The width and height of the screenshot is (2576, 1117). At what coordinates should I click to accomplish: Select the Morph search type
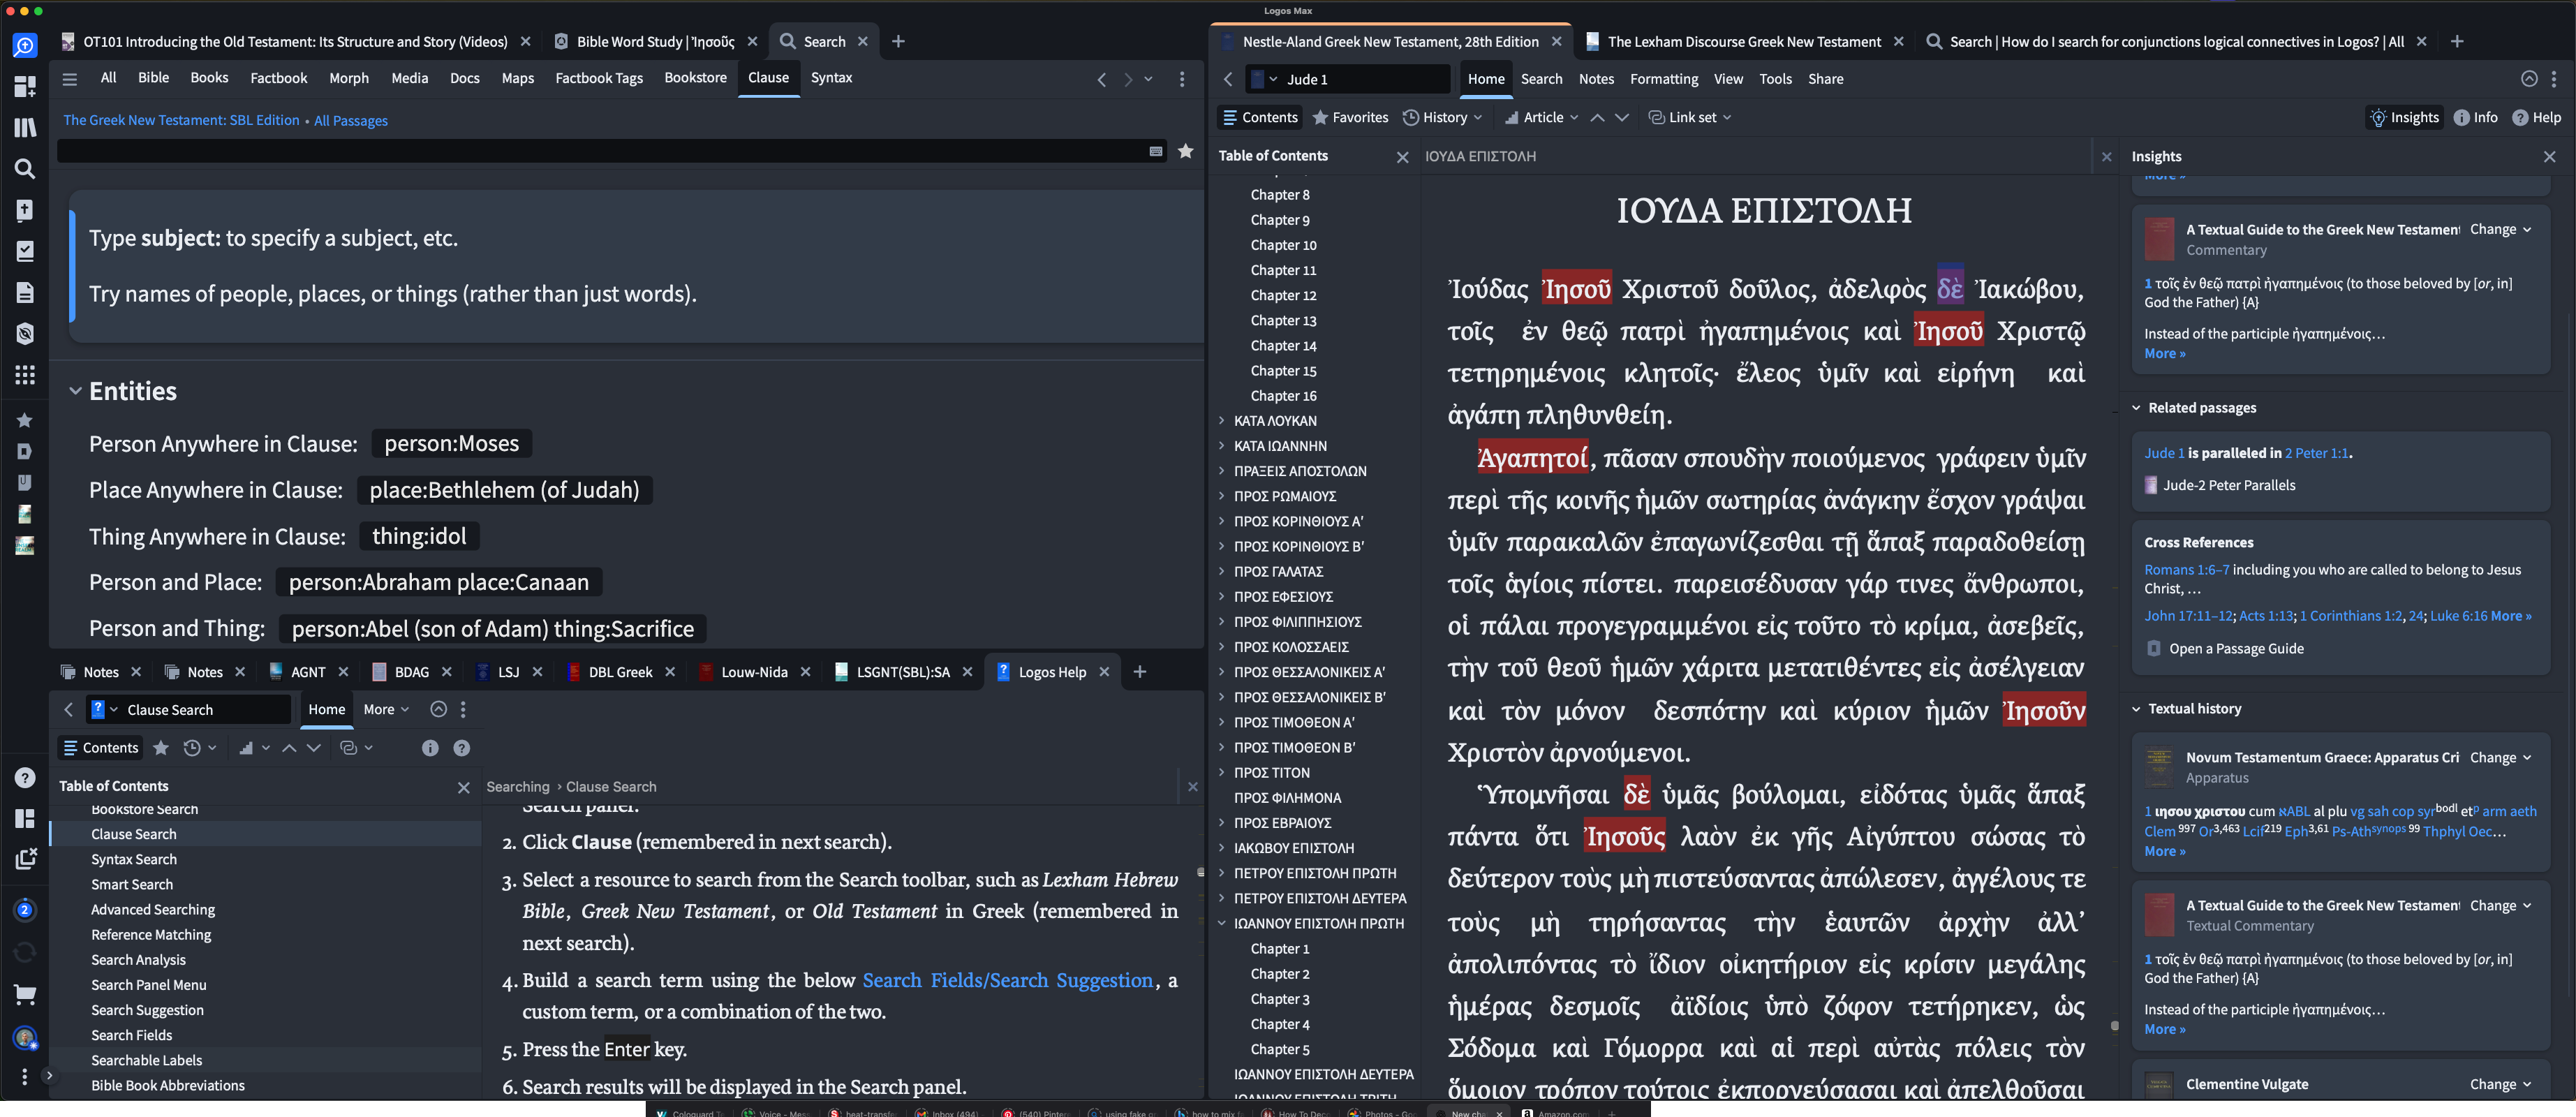(349, 77)
